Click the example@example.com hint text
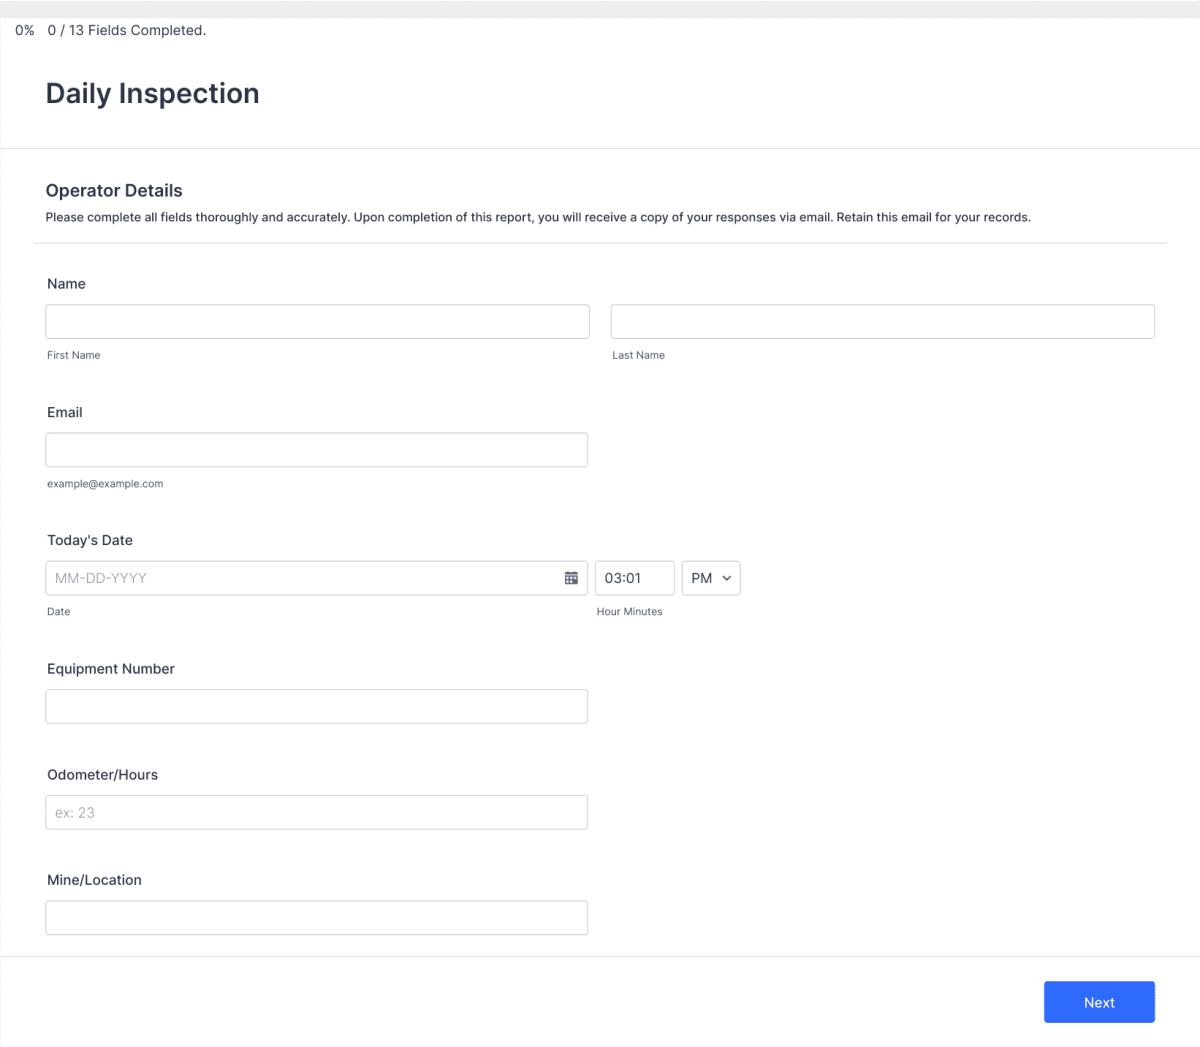 [x=105, y=483]
